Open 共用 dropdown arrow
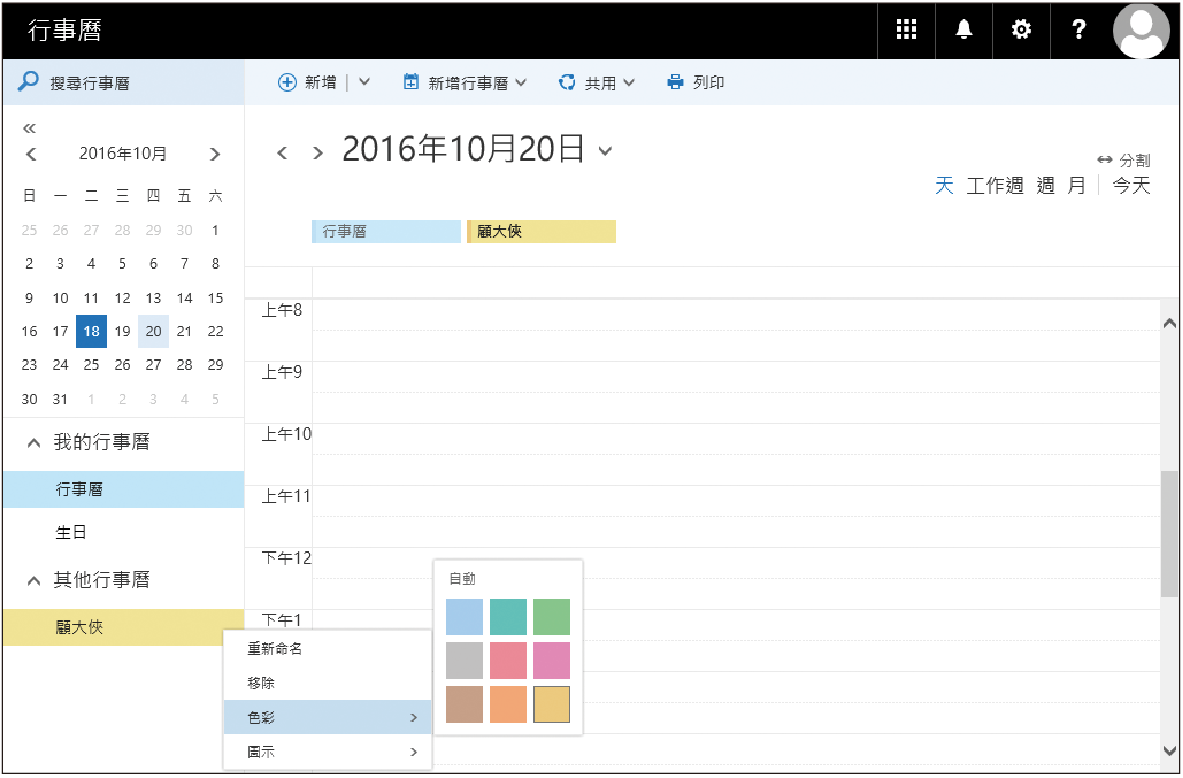The height and width of the screenshot is (778, 1183). click(629, 83)
